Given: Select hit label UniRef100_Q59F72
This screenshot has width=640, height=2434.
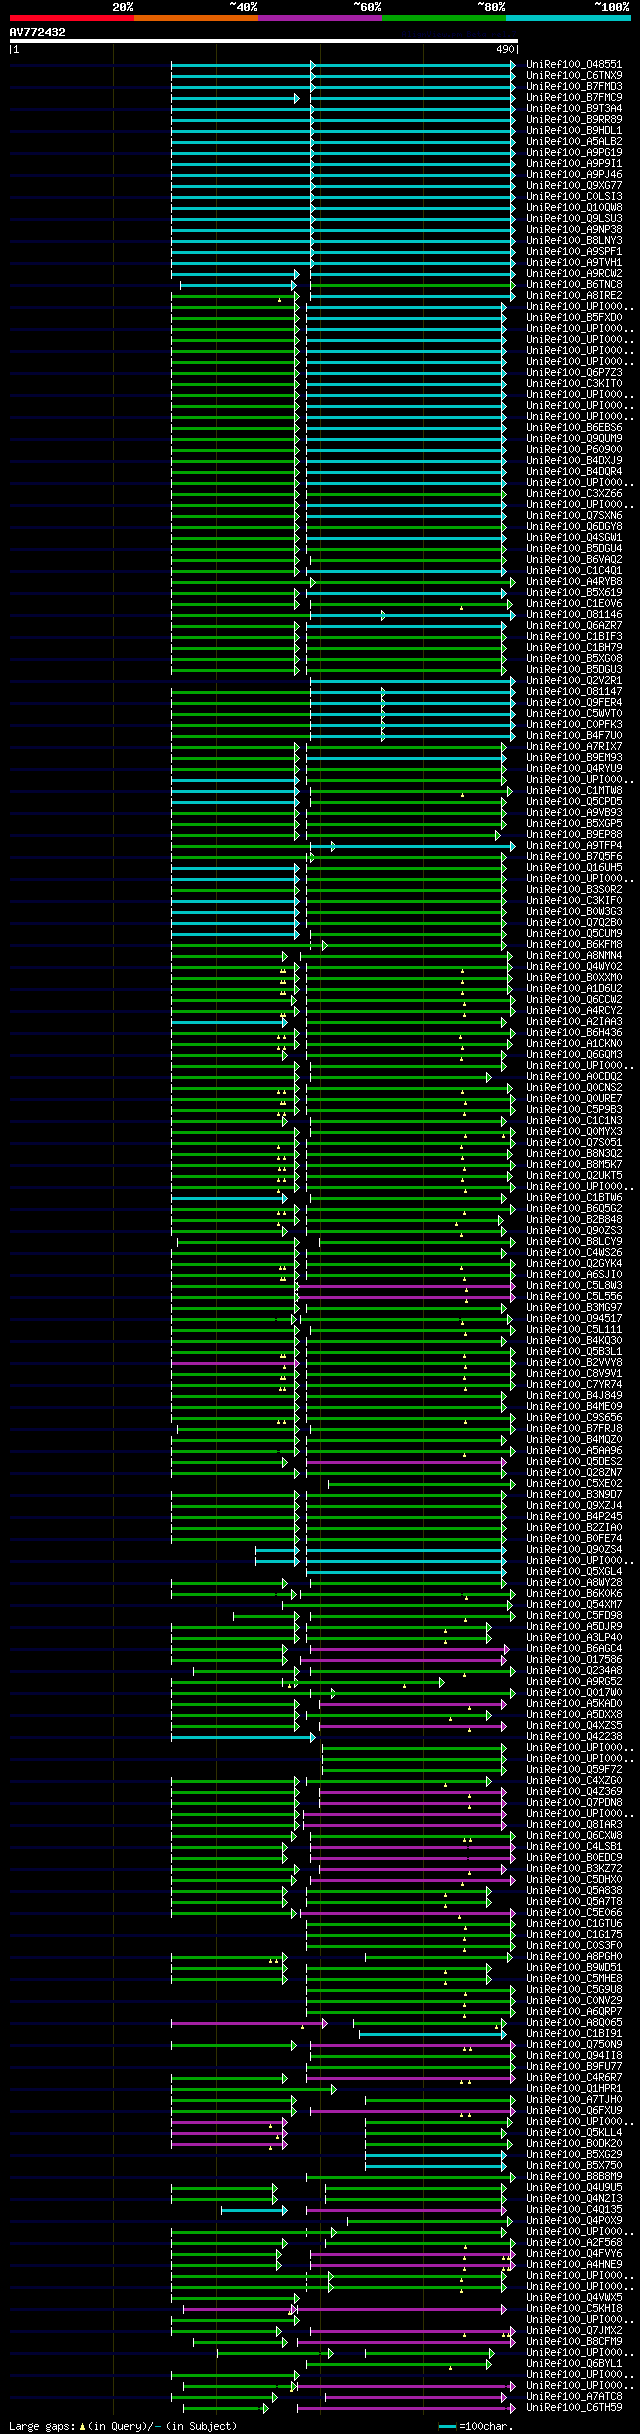Looking at the screenshot, I should pos(574,1769).
